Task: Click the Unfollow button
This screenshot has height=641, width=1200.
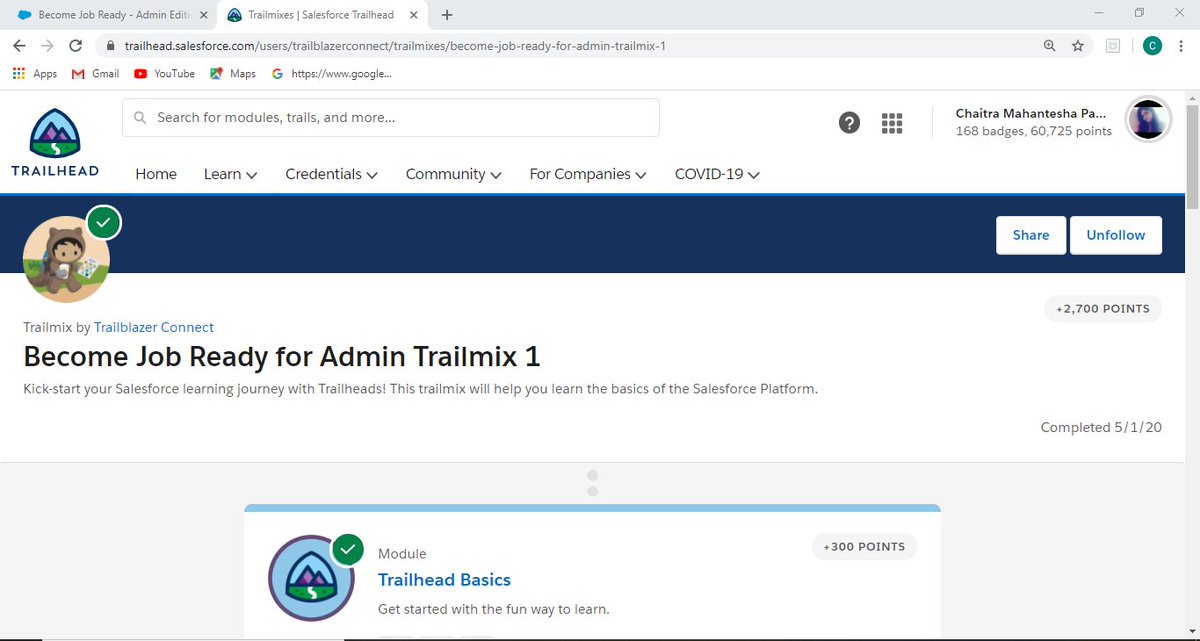Action: (1116, 235)
